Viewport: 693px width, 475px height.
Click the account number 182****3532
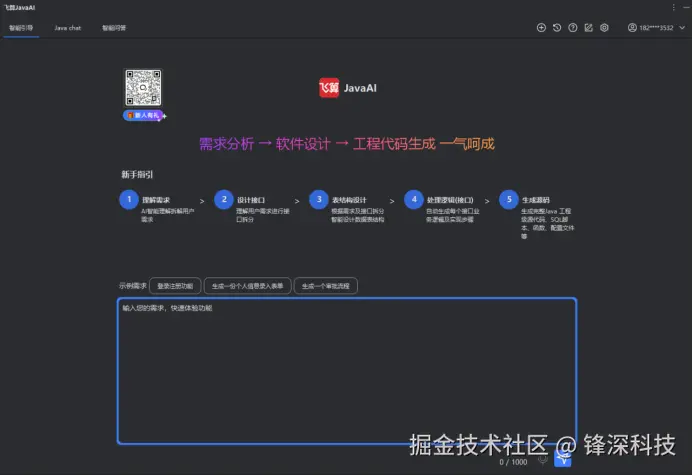pos(656,28)
